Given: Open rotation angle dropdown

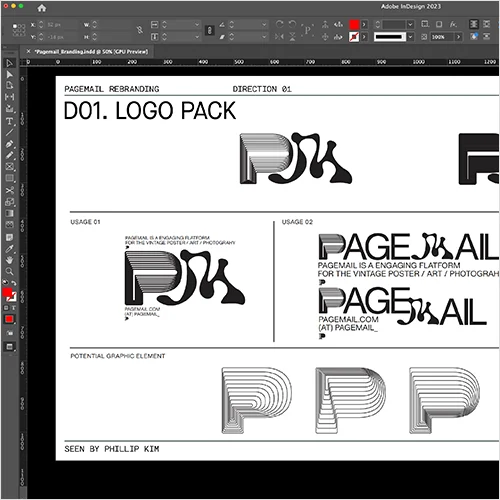Looking at the screenshot, I should 264,25.
